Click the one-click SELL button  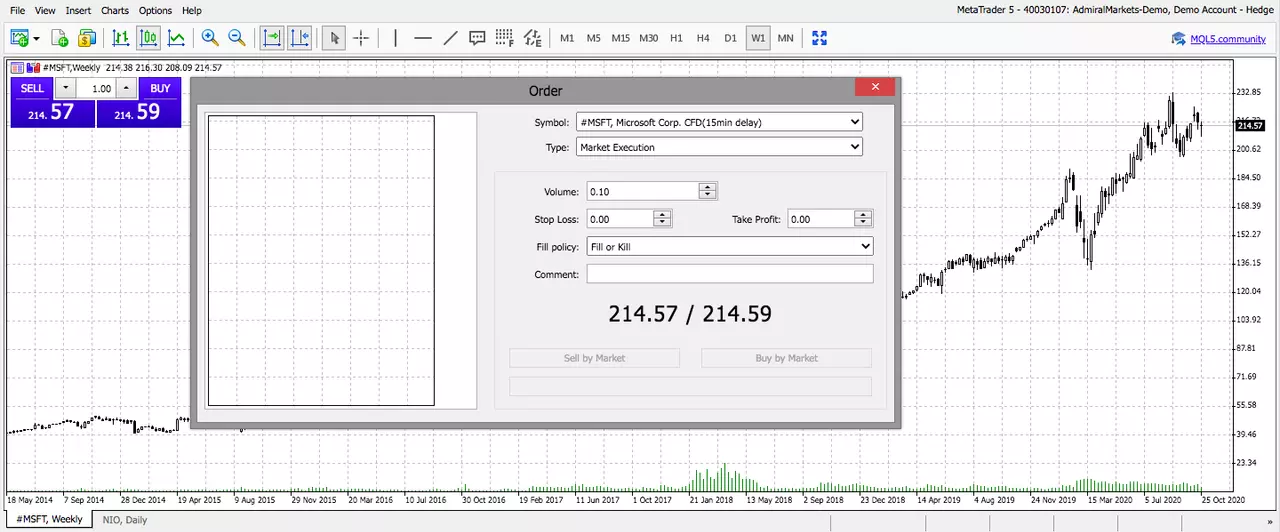pos(32,88)
